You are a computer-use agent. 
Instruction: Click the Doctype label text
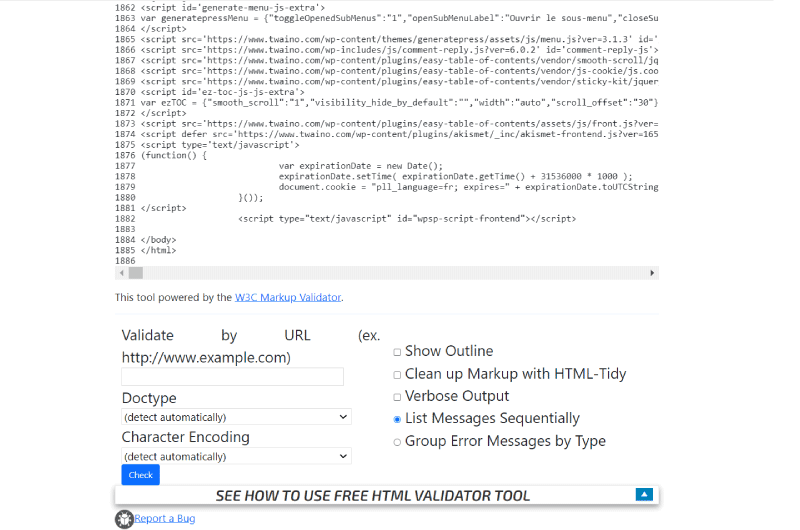(149, 398)
